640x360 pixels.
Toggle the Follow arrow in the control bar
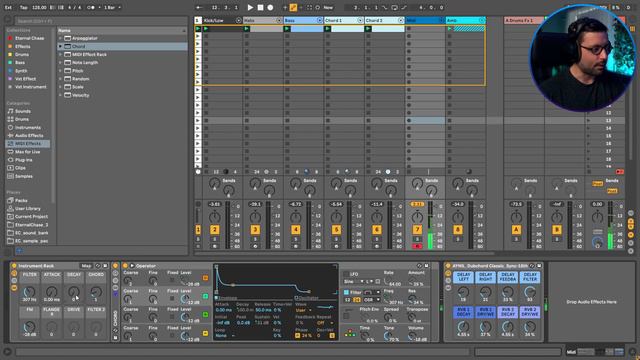[x=199, y=7]
